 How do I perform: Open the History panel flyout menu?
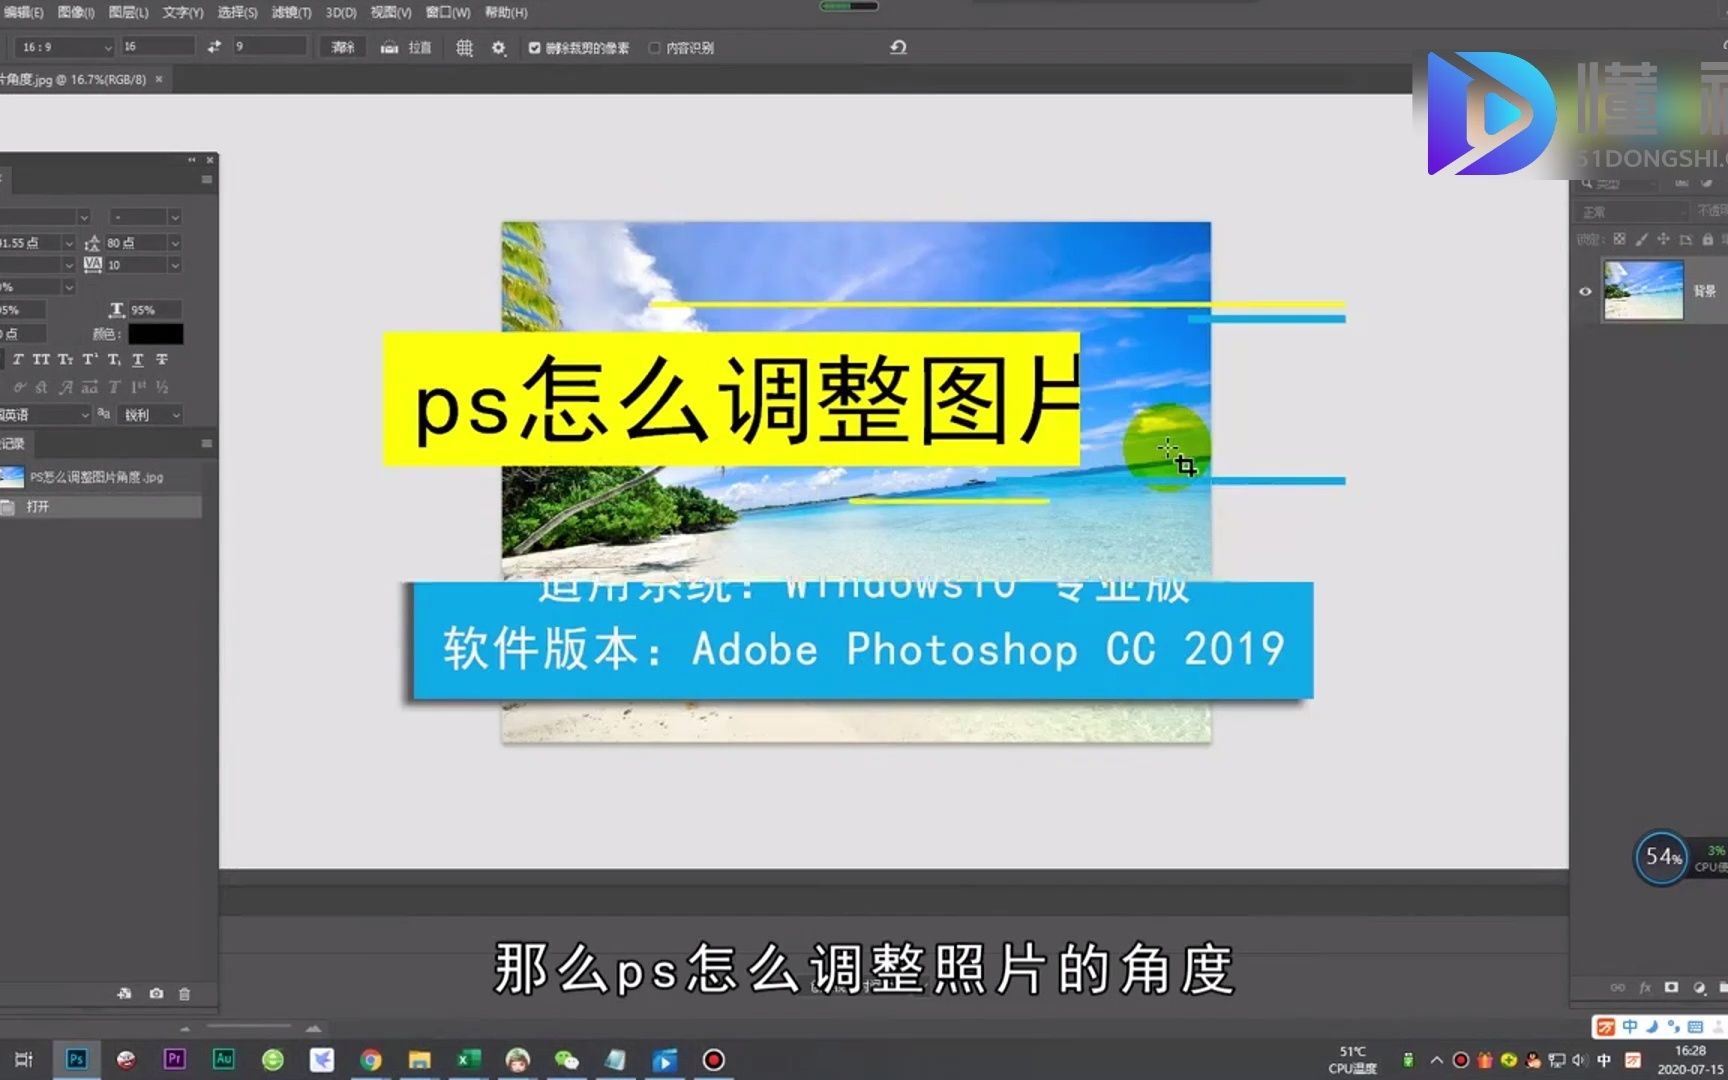(x=207, y=443)
